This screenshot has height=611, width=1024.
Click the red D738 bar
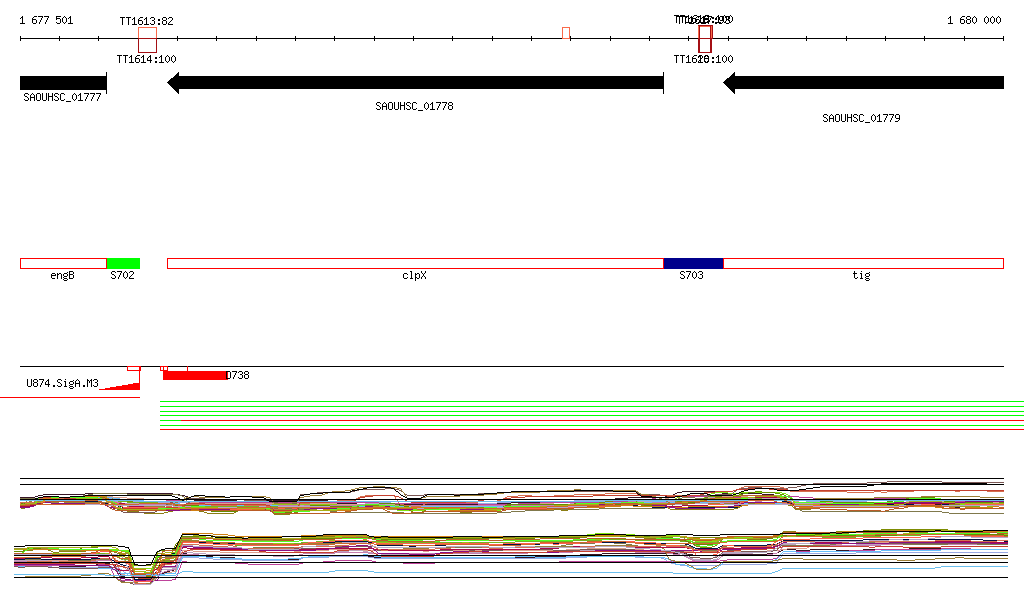[x=195, y=375]
